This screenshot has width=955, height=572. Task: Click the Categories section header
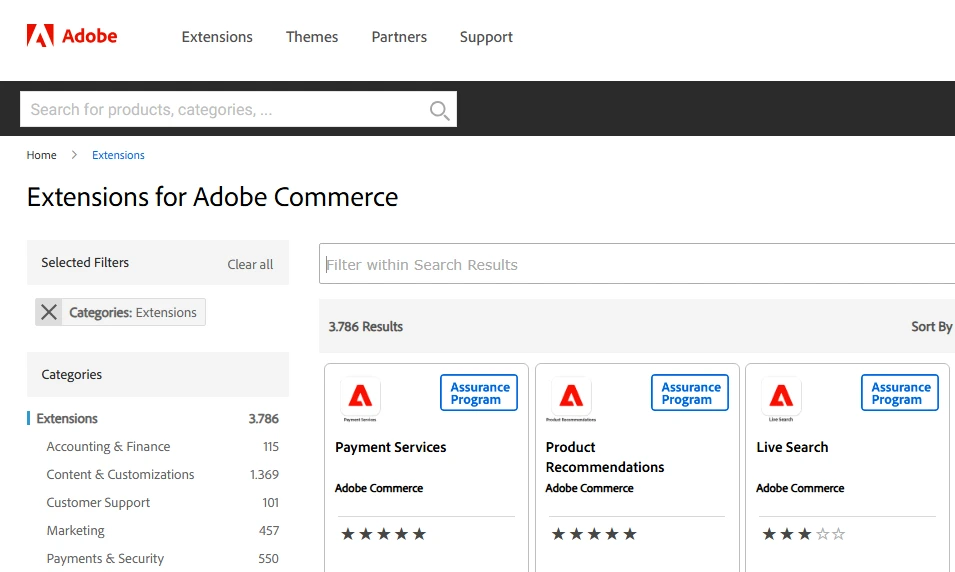click(158, 375)
